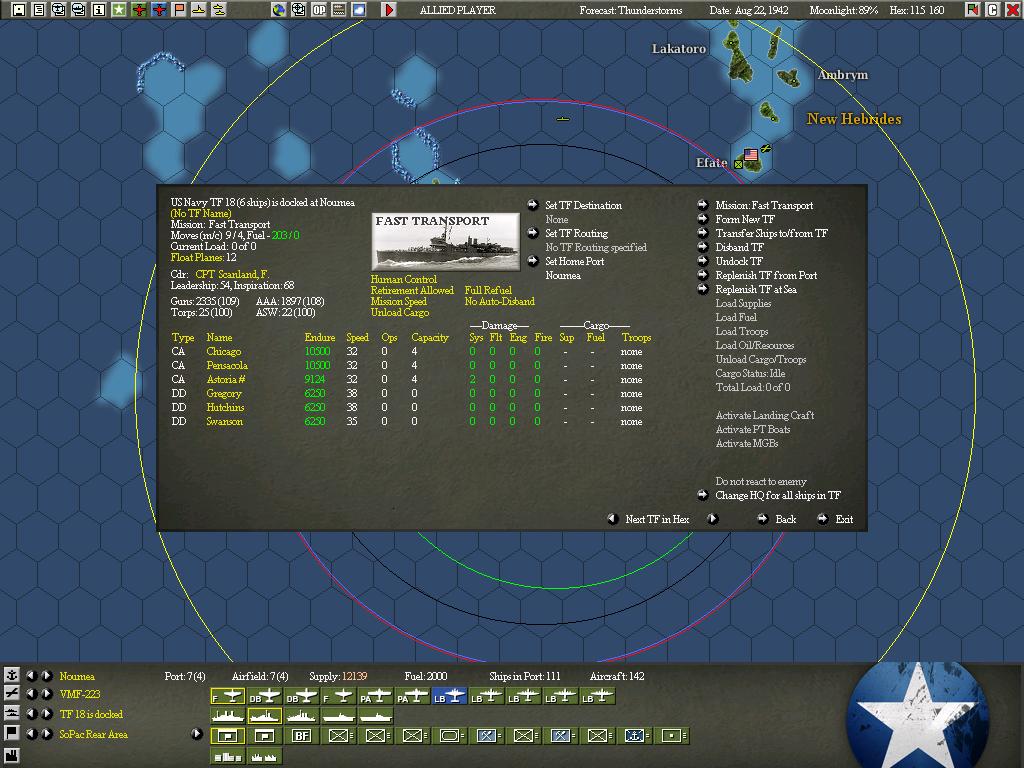Choose Undock TF

739,261
